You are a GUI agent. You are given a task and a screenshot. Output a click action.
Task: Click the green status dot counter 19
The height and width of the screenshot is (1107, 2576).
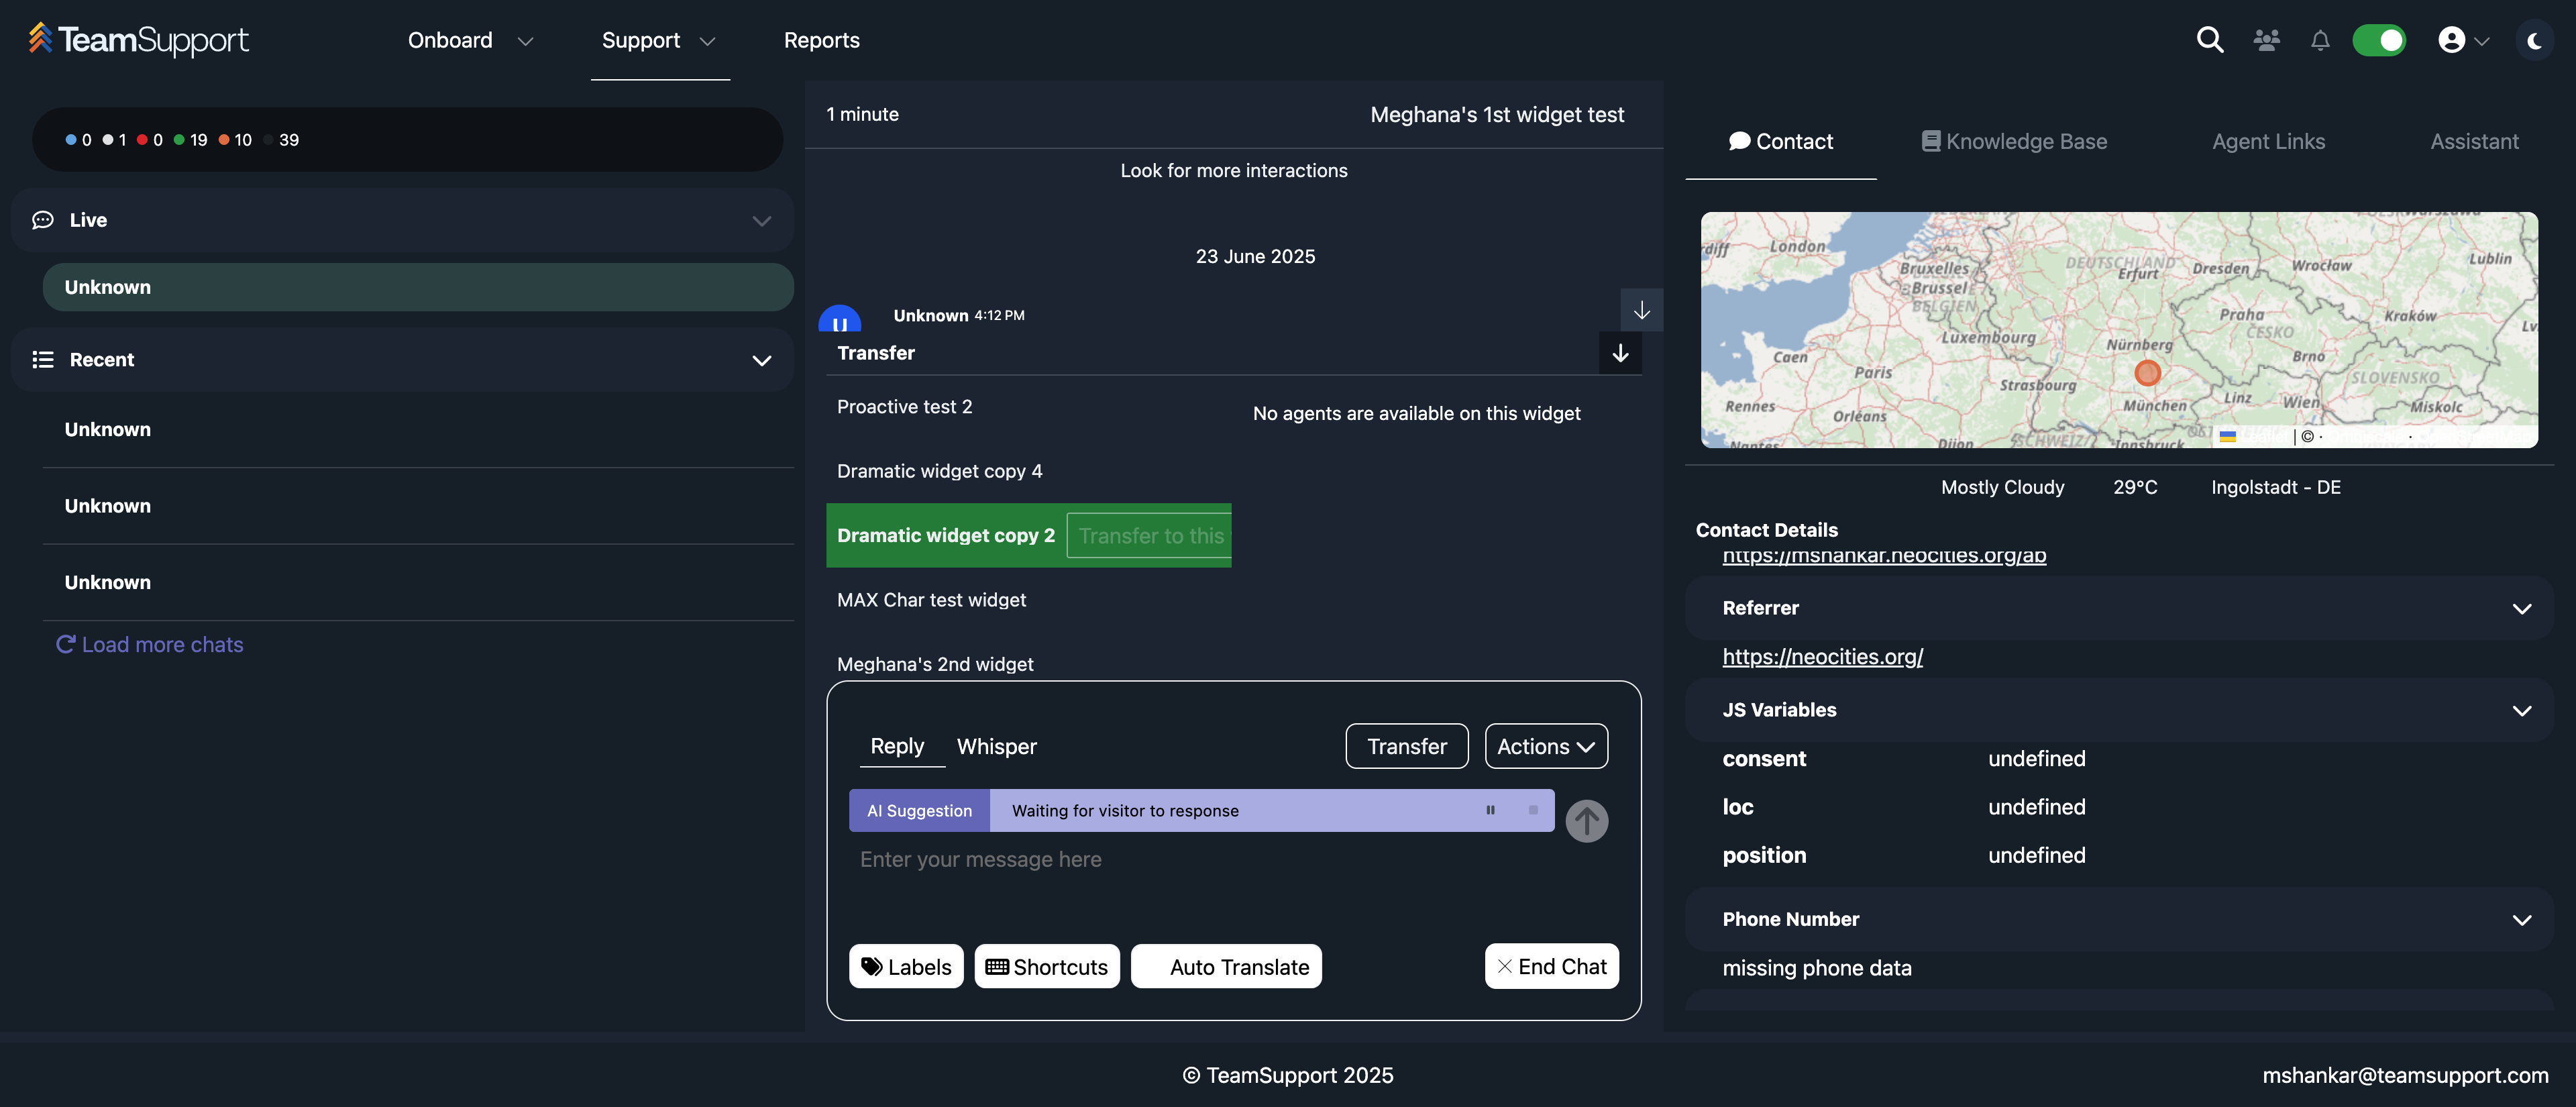[190, 140]
